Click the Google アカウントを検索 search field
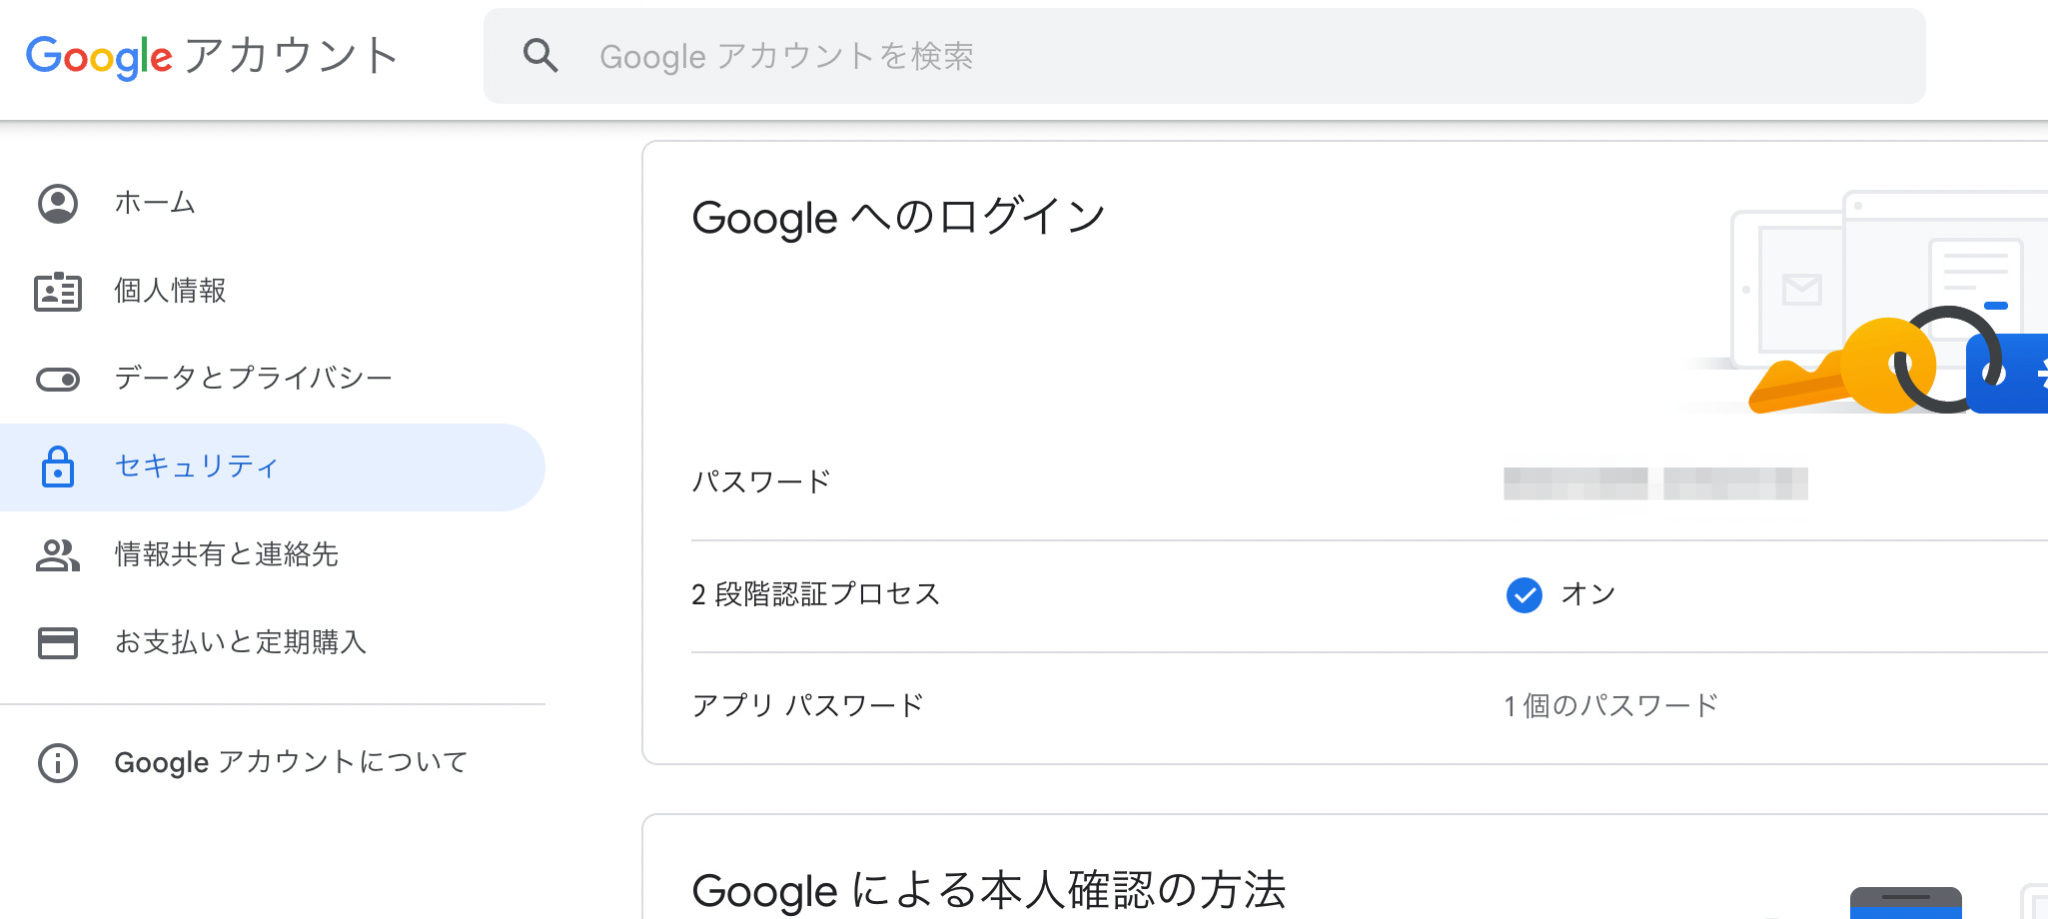Image resolution: width=2048 pixels, height=919 pixels. click(x=1200, y=56)
